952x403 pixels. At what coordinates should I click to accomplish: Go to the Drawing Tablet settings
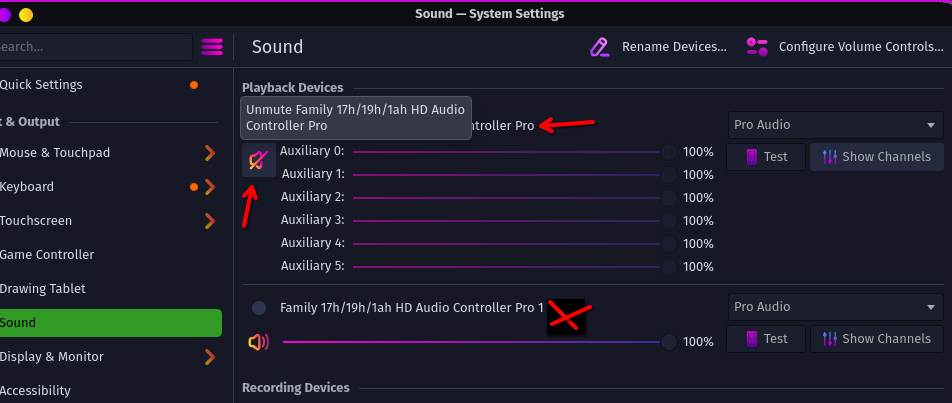(x=42, y=289)
